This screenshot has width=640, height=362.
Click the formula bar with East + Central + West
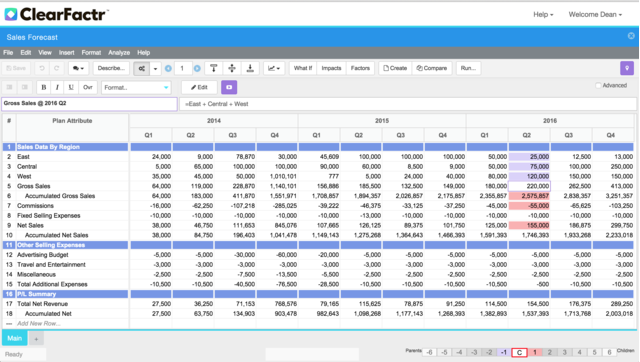tap(408, 104)
